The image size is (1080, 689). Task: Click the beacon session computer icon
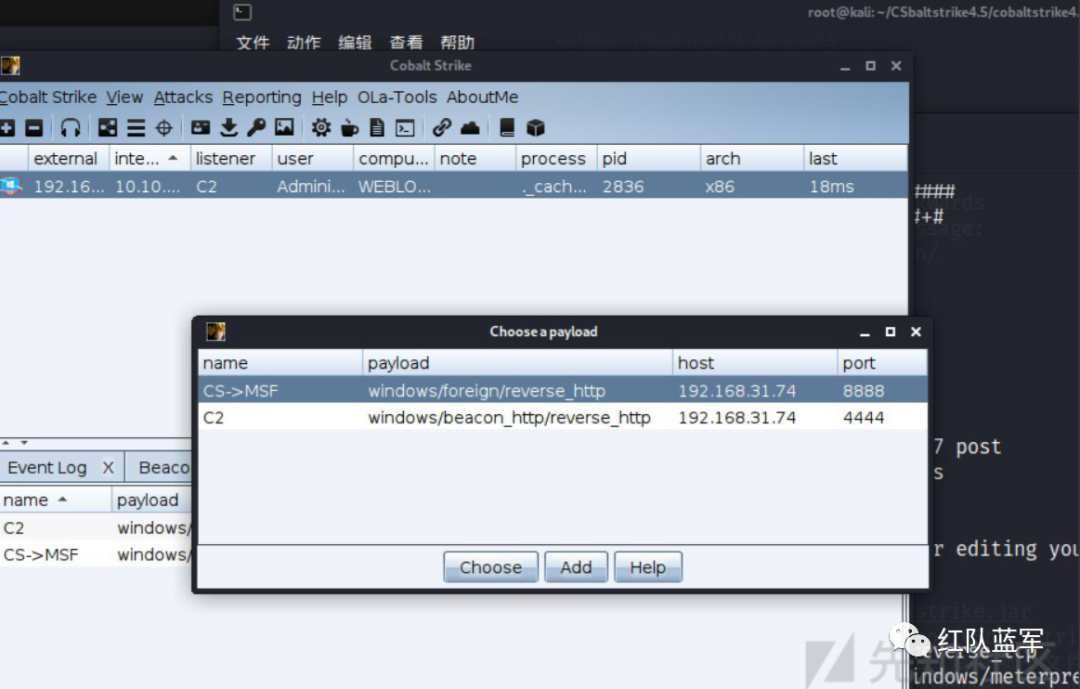pyautogui.click(x=11, y=186)
